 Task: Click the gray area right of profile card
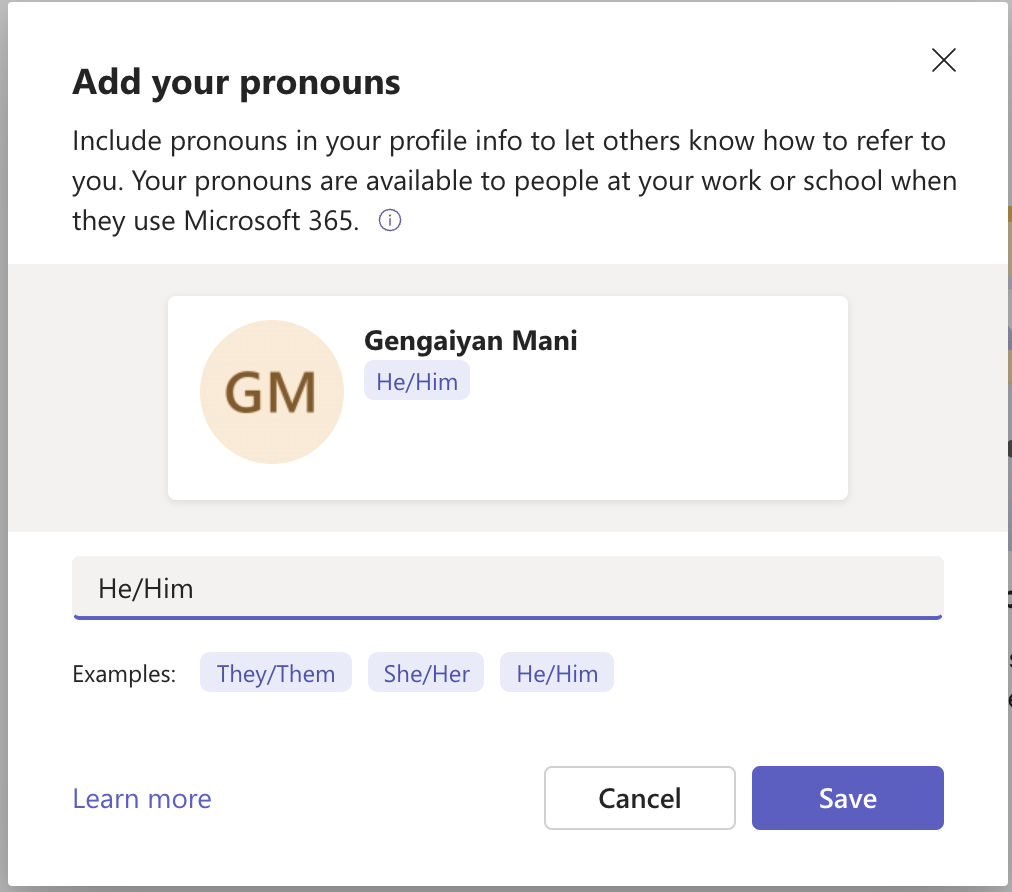927,398
